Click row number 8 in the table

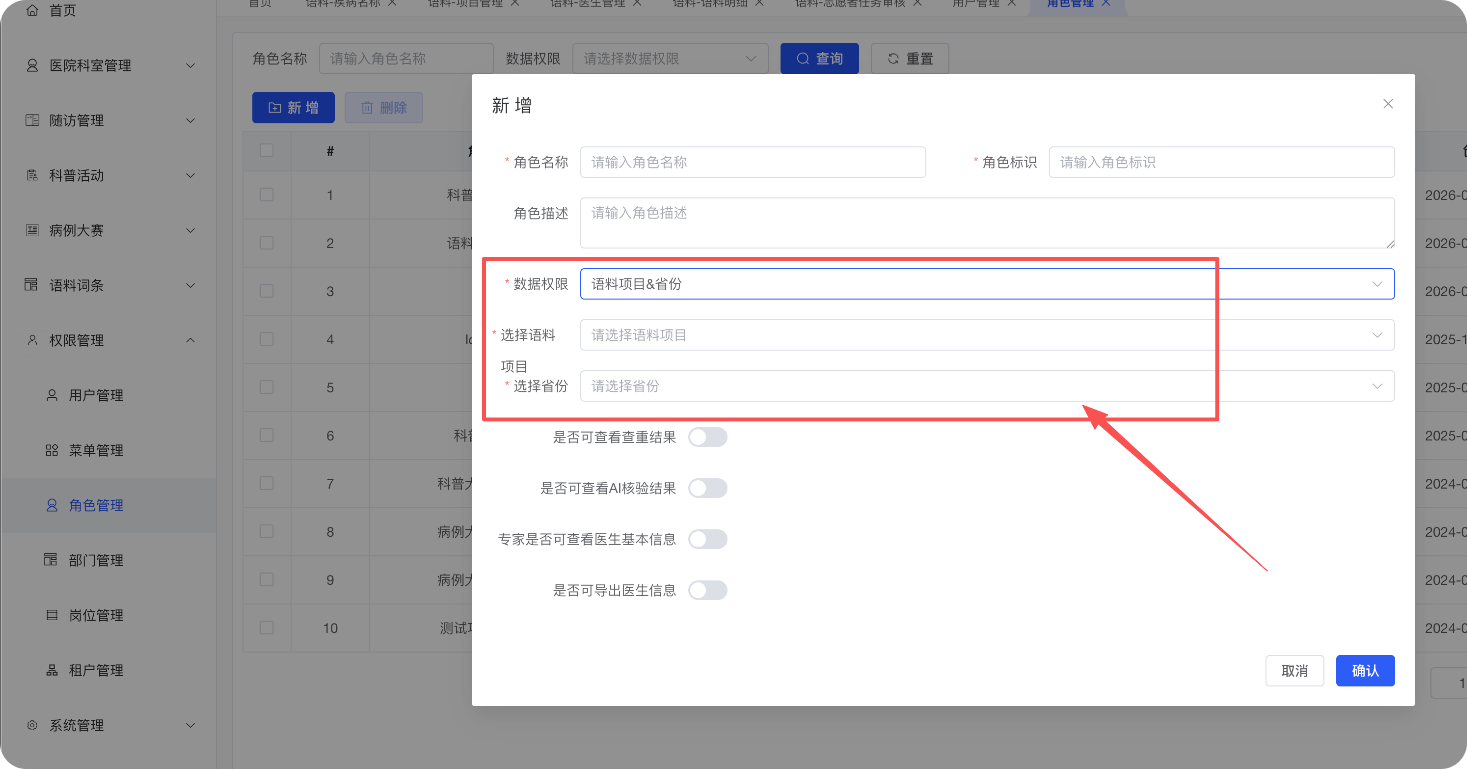[x=330, y=532]
